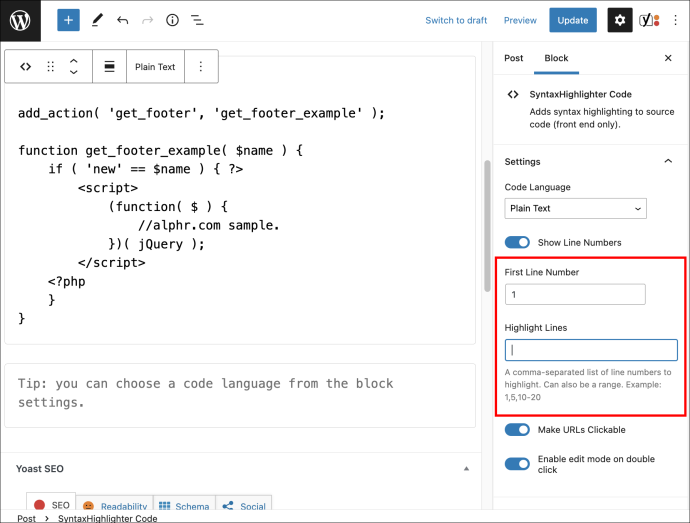Undo the last change

coord(122,20)
